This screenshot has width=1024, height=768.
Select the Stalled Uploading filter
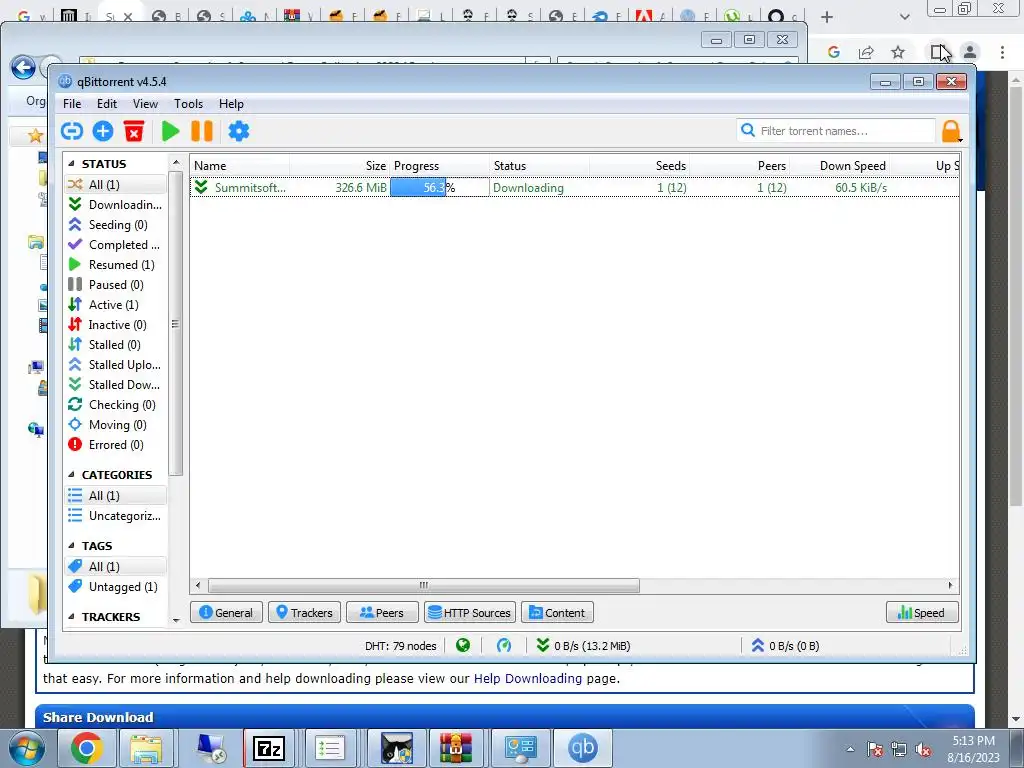[116, 365]
